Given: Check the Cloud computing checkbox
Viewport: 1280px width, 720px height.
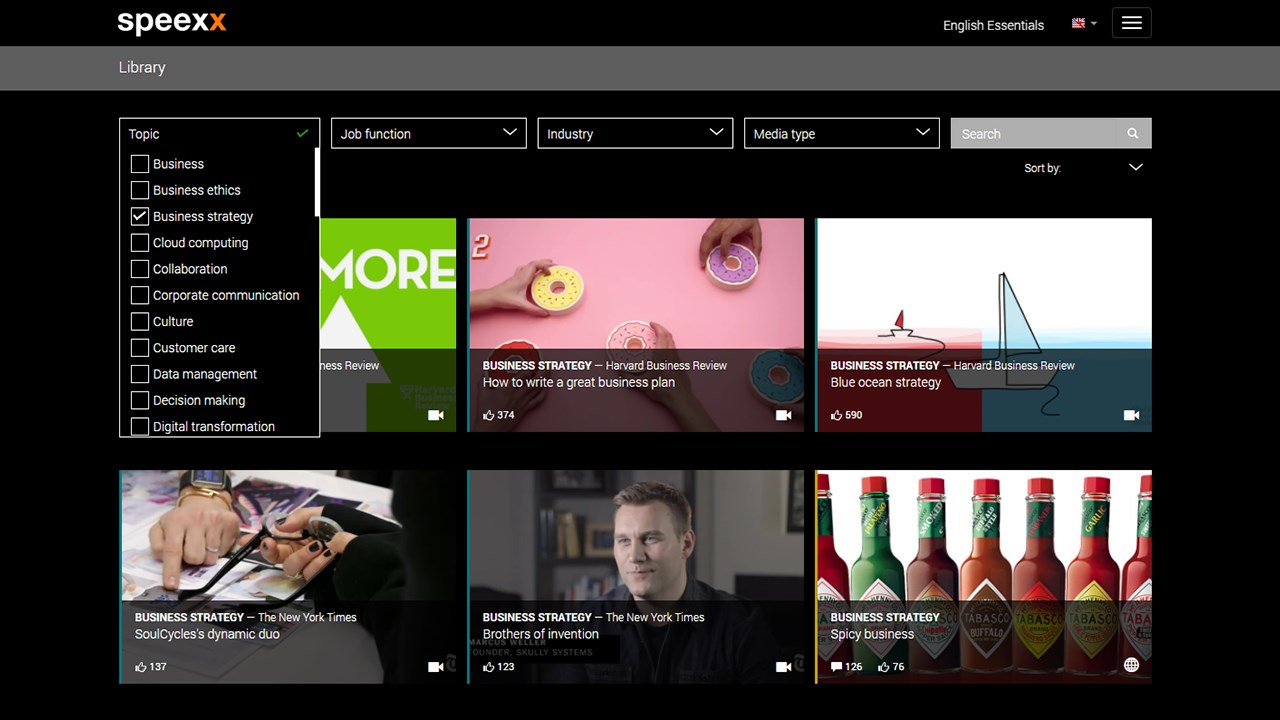Looking at the screenshot, I should point(140,243).
